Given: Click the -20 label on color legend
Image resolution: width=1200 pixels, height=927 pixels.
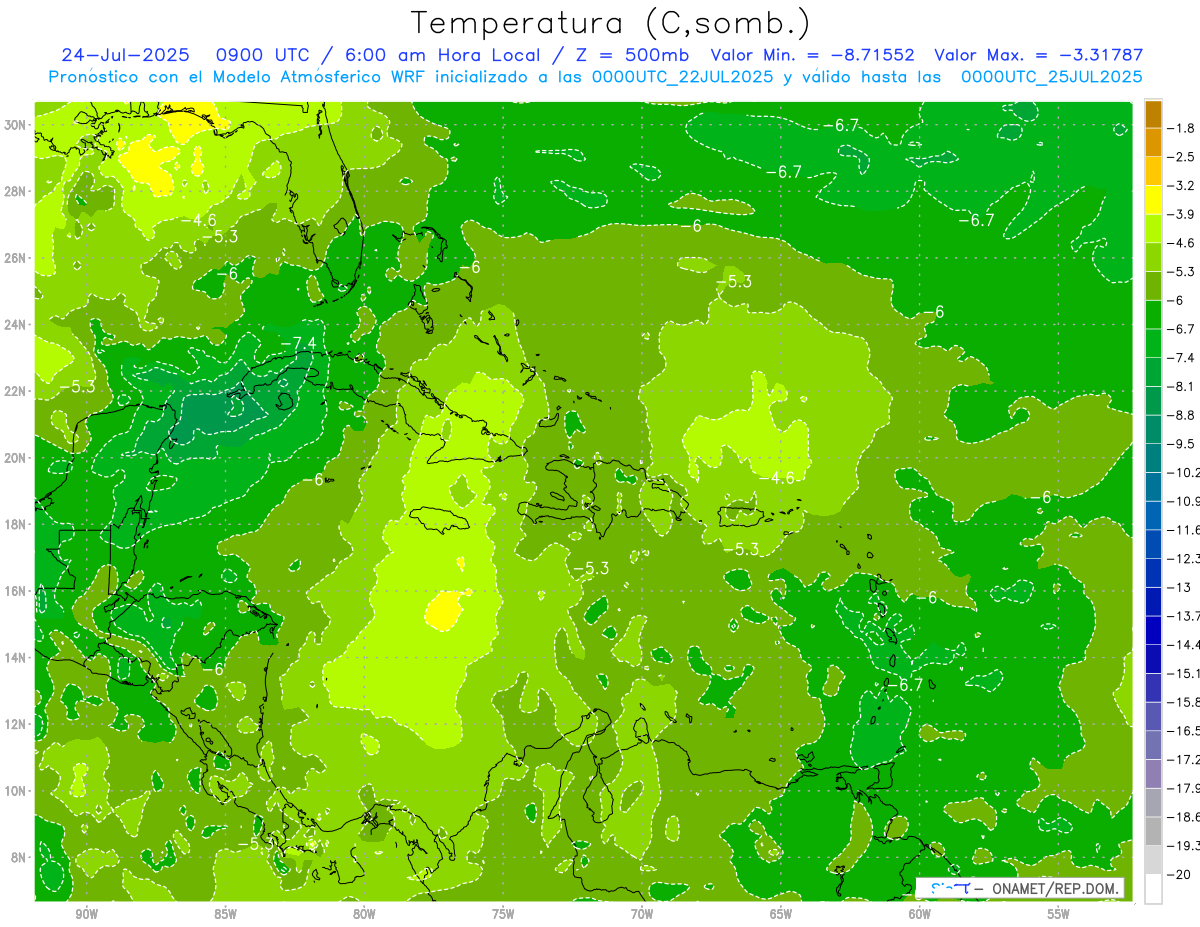Looking at the screenshot, I should 1179,873.
